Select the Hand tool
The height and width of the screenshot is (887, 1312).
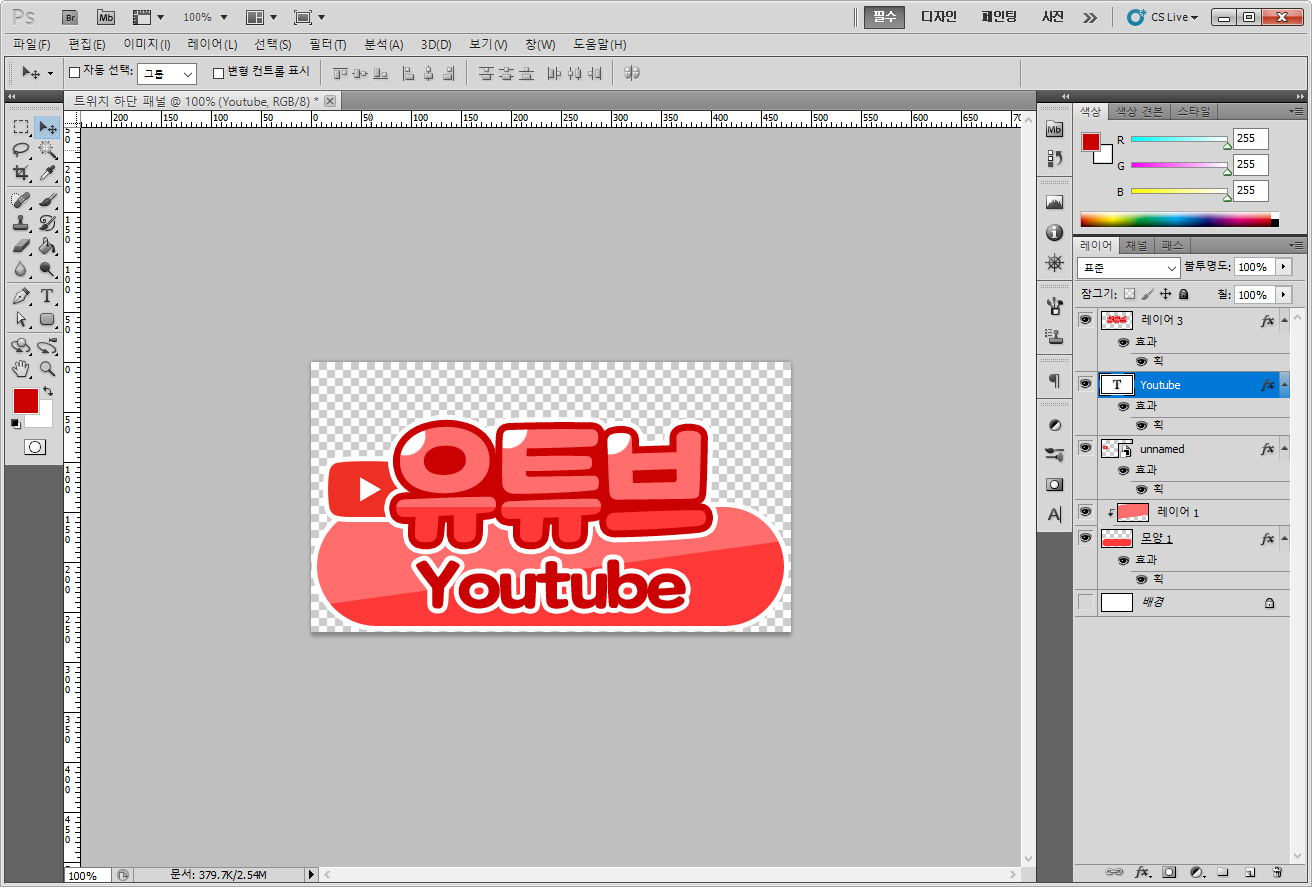[21, 368]
